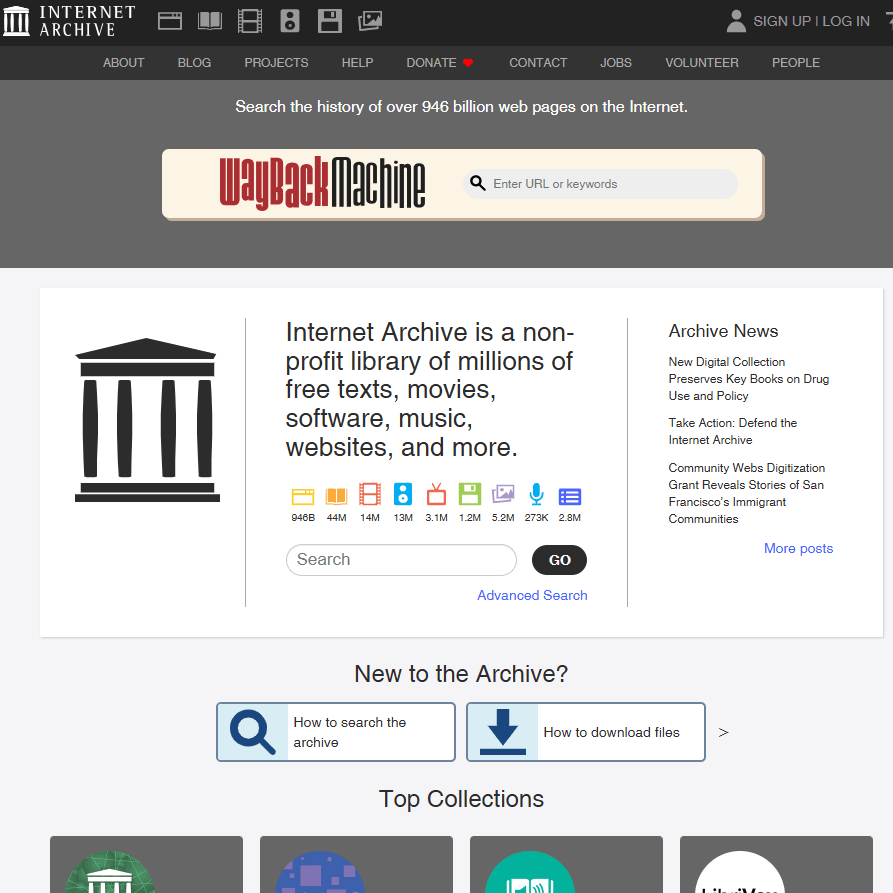Open the PROJECTS menu item
Screen dimensions: 893x893
pyautogui.click(x=276, y=63)
